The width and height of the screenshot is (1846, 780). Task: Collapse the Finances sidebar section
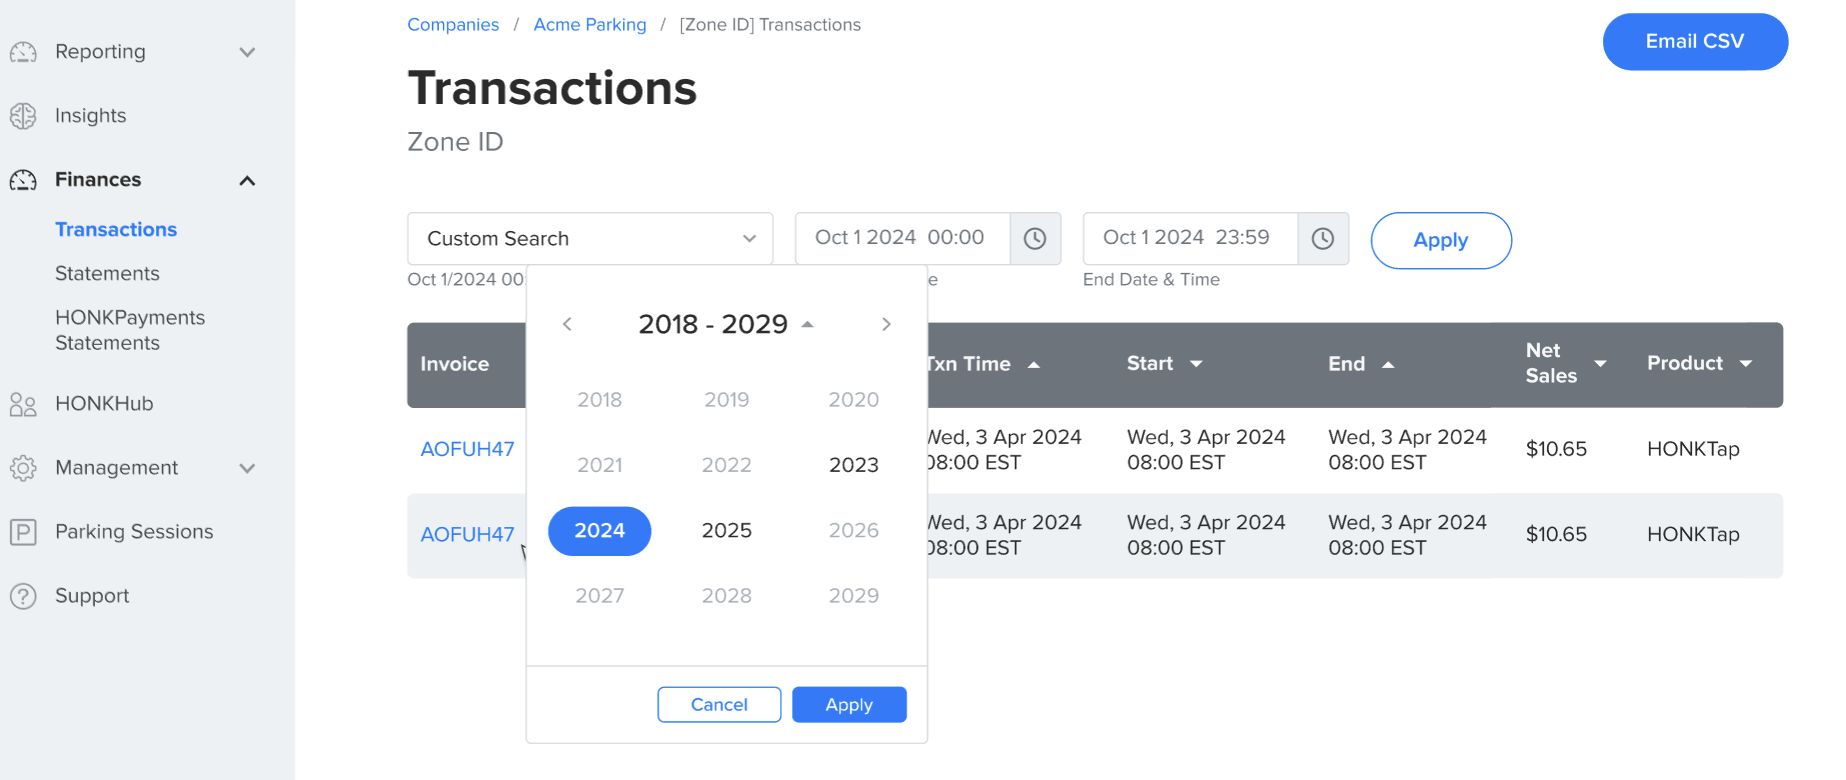click(247, 181)
